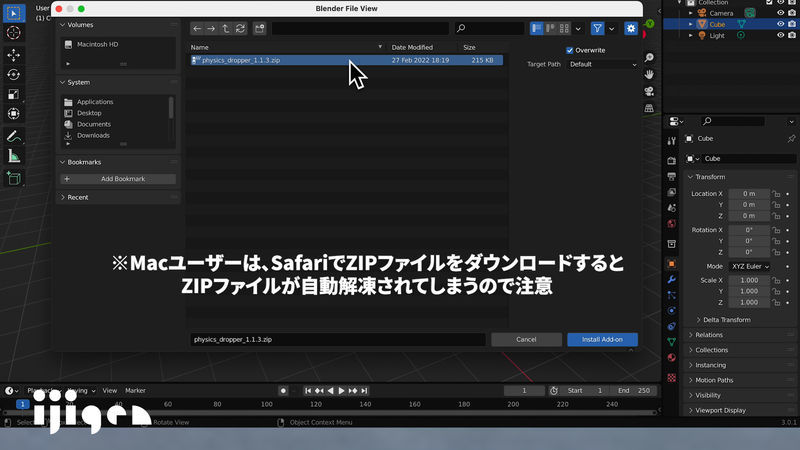This screenshot has height=450, width=800.
Task: Toggle Rotation X lock
Action: click(x=776, y=230)
